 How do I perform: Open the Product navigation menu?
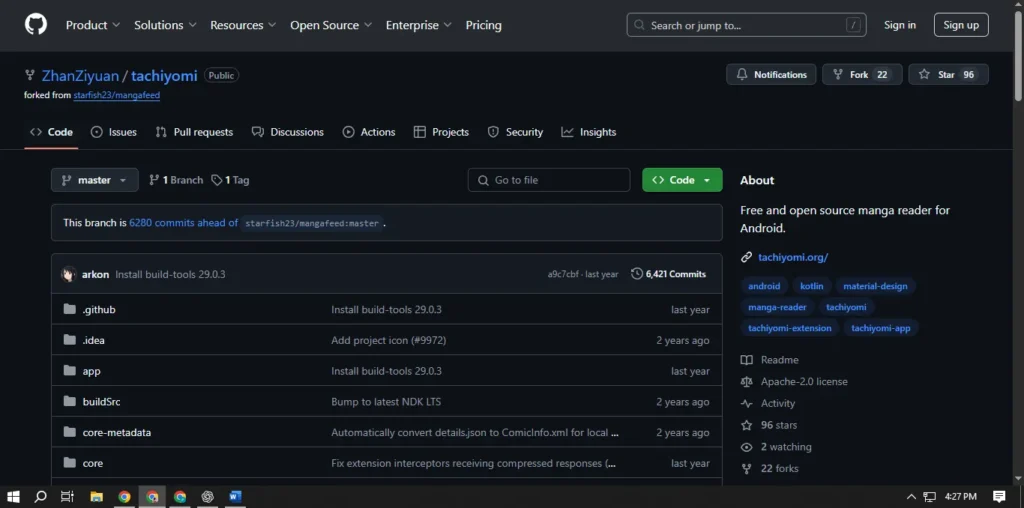(92, 25)
